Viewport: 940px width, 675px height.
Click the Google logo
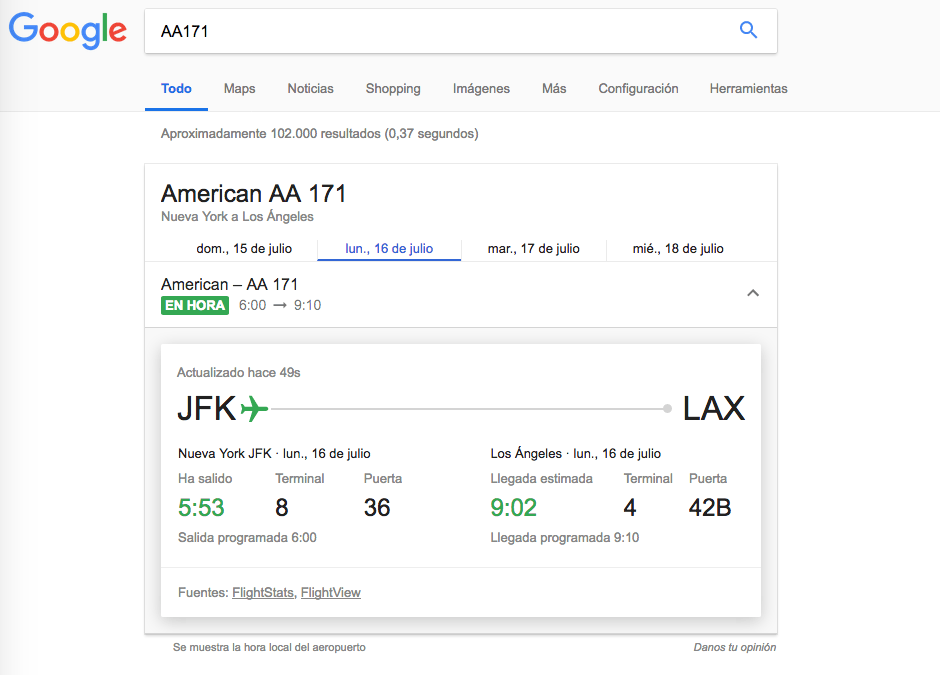[68, 31]
